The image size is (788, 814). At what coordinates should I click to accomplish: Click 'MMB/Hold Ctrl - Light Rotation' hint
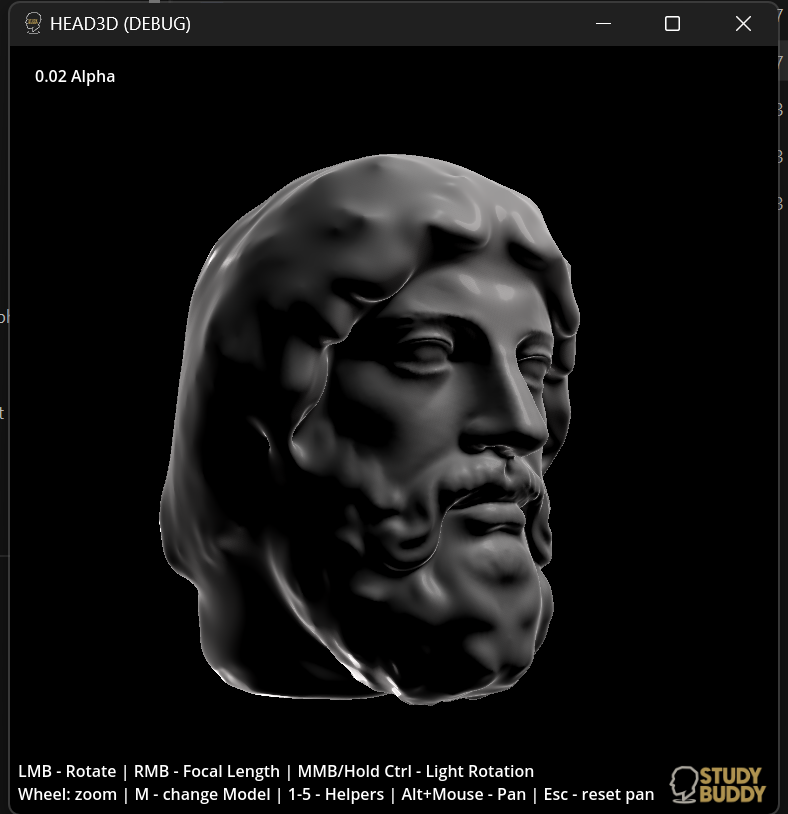[x=416, y=771]
